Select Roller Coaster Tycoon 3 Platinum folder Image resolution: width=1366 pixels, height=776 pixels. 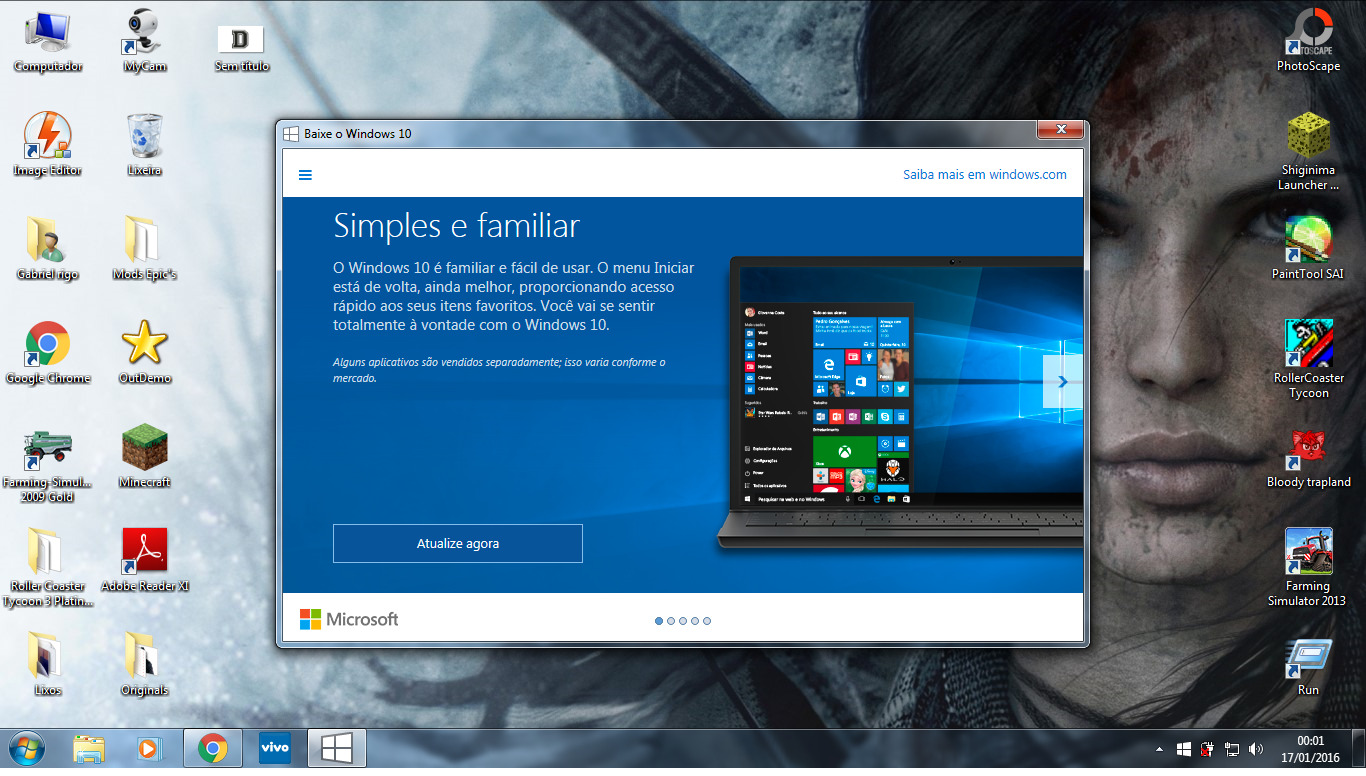48,567
